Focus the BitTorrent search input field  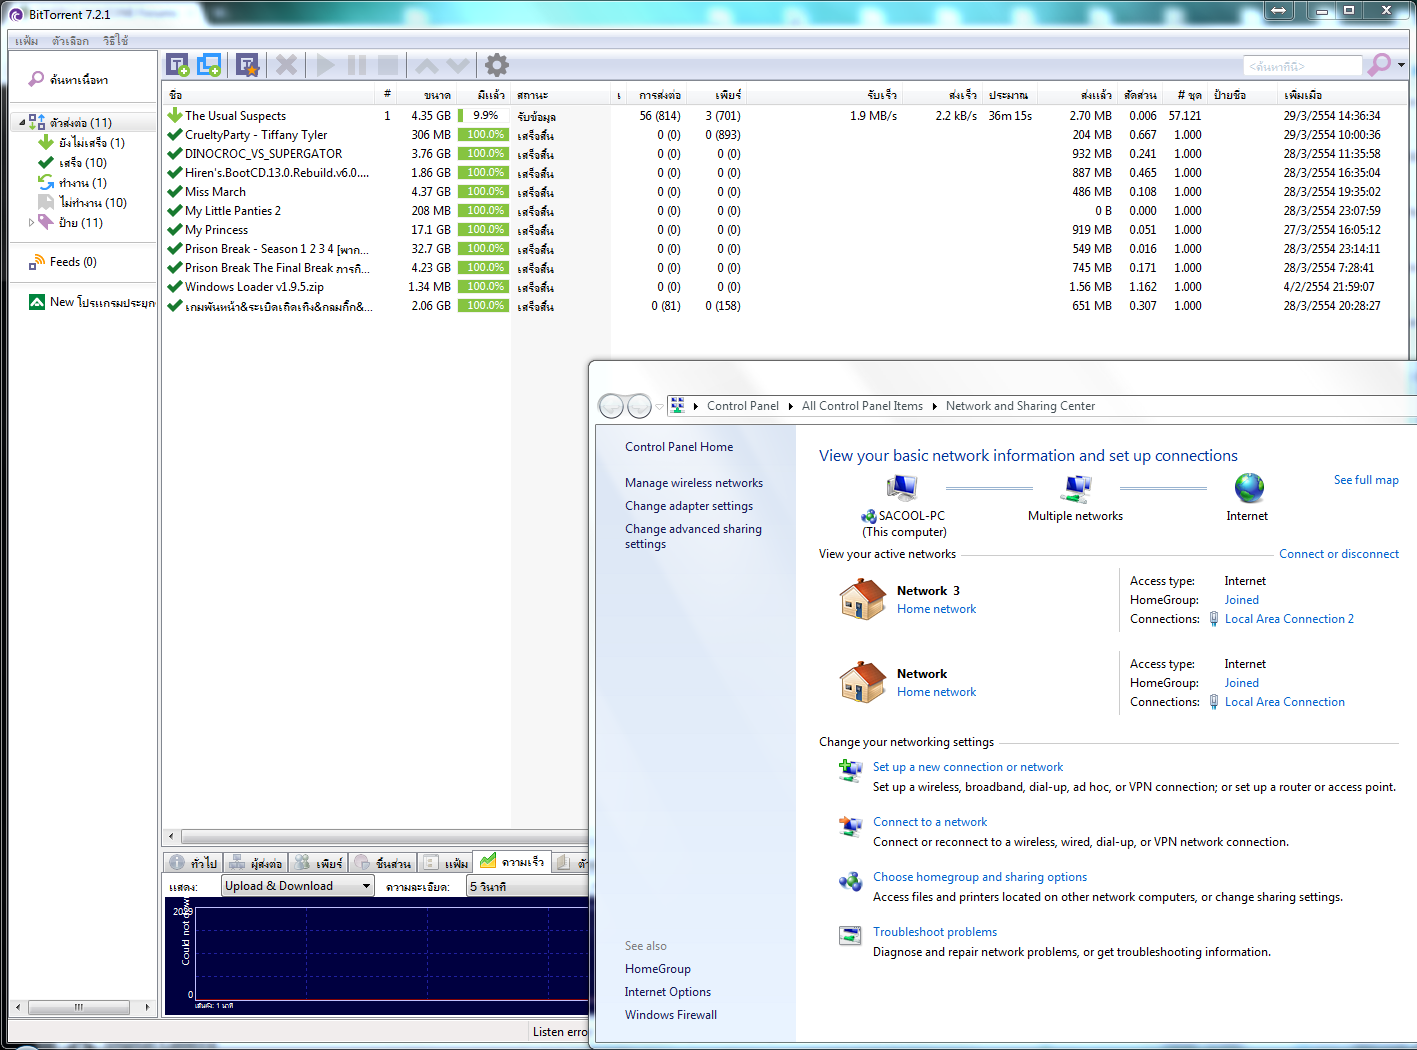(1303, 66)
